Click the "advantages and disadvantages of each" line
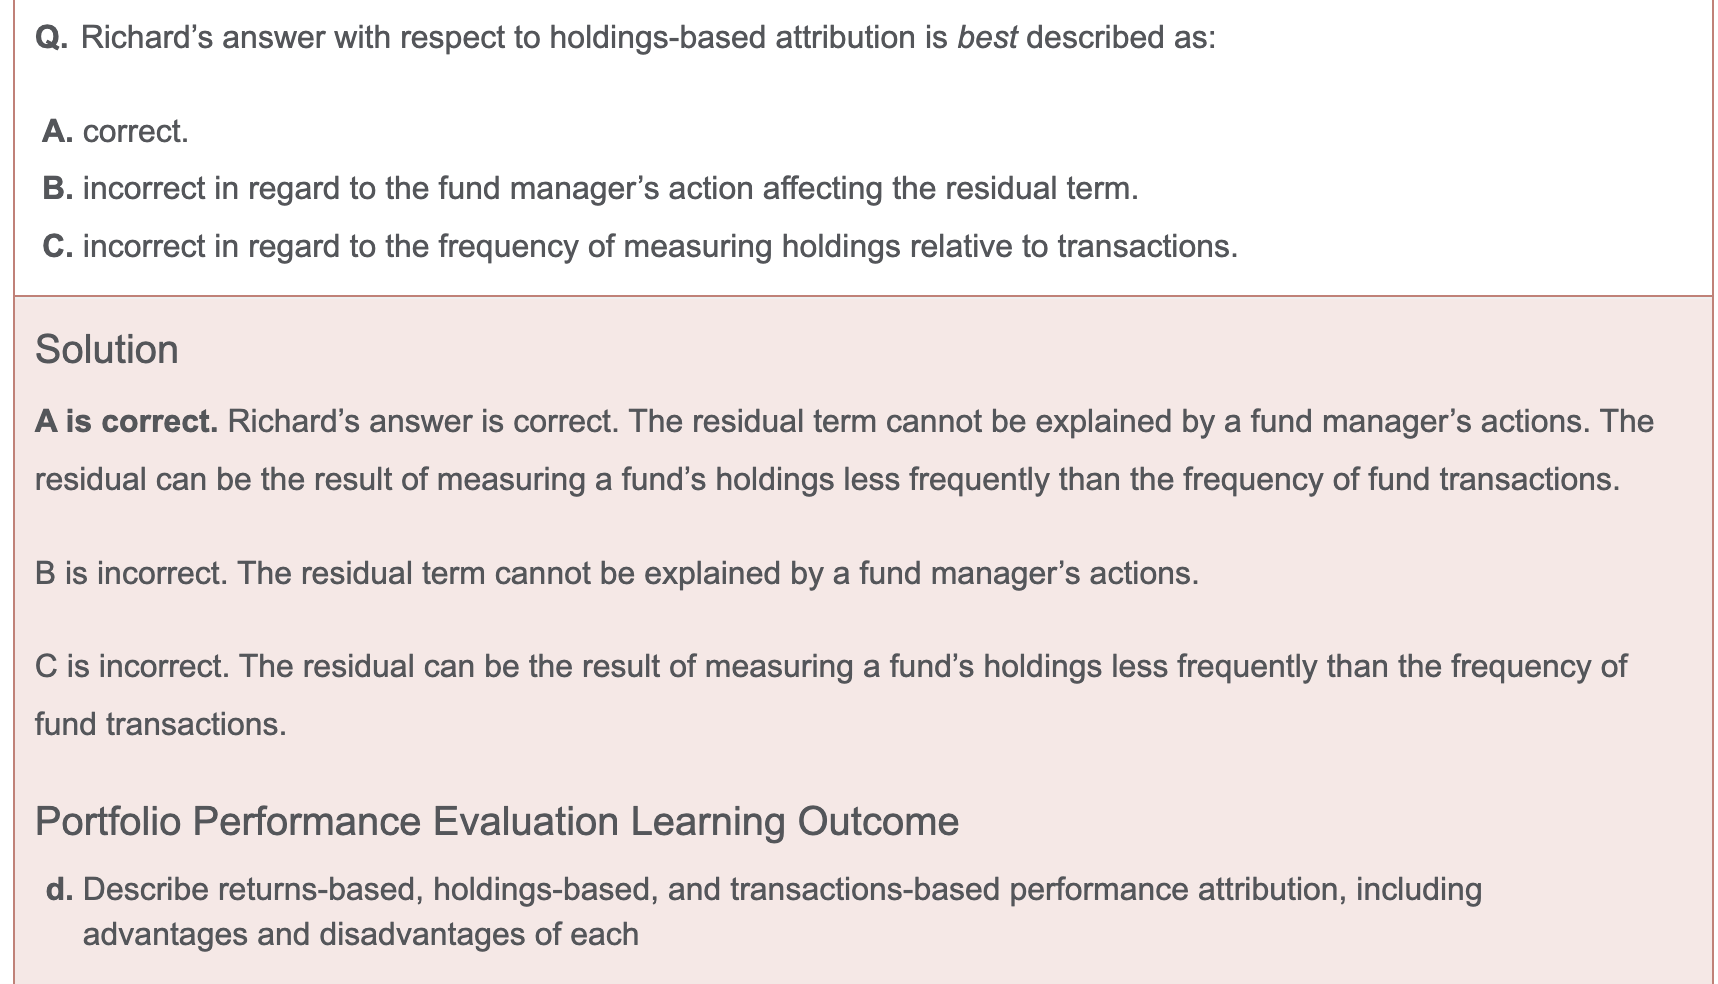The width and height of the screenshot is (1718, 984). (360, 934)
